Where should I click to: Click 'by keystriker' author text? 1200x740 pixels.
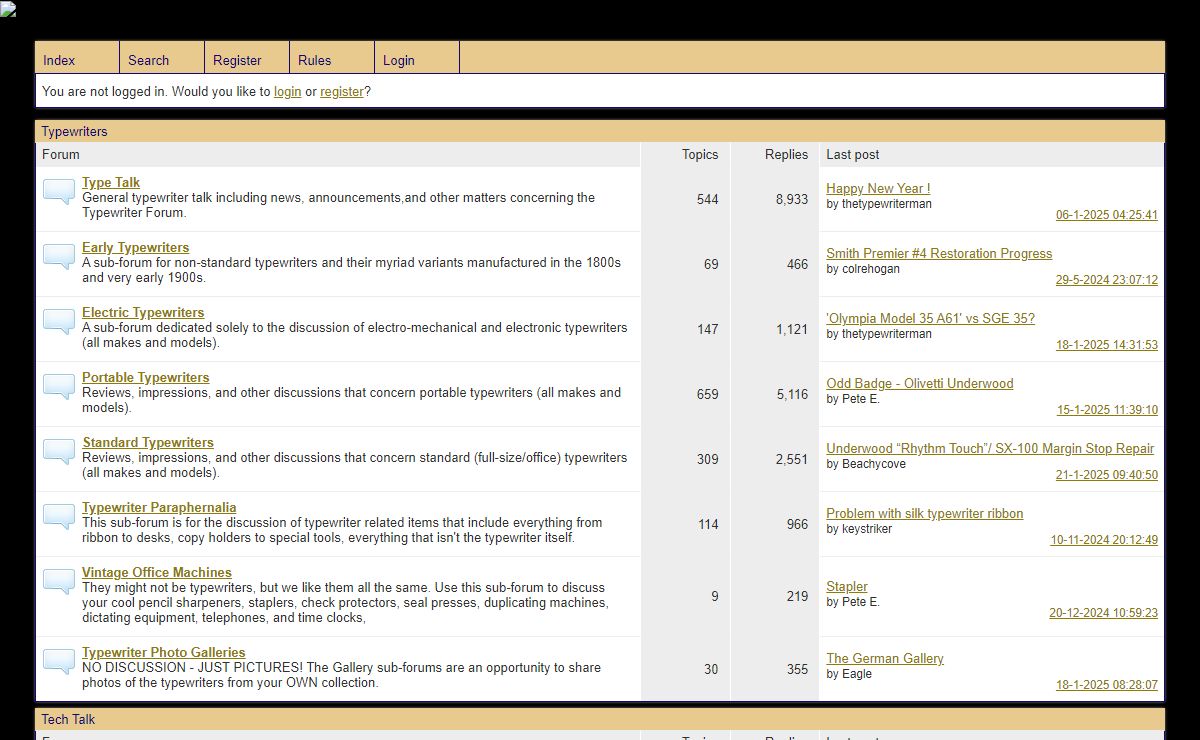859,529
